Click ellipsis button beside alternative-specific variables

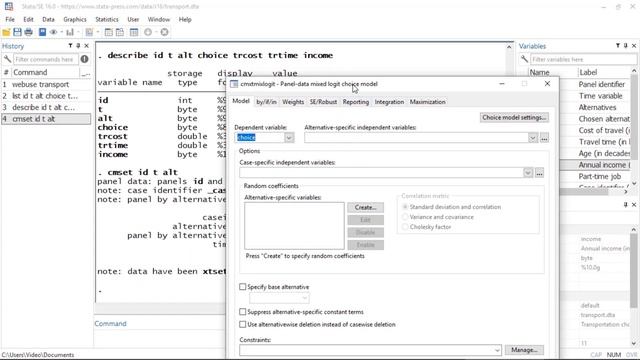544,138
